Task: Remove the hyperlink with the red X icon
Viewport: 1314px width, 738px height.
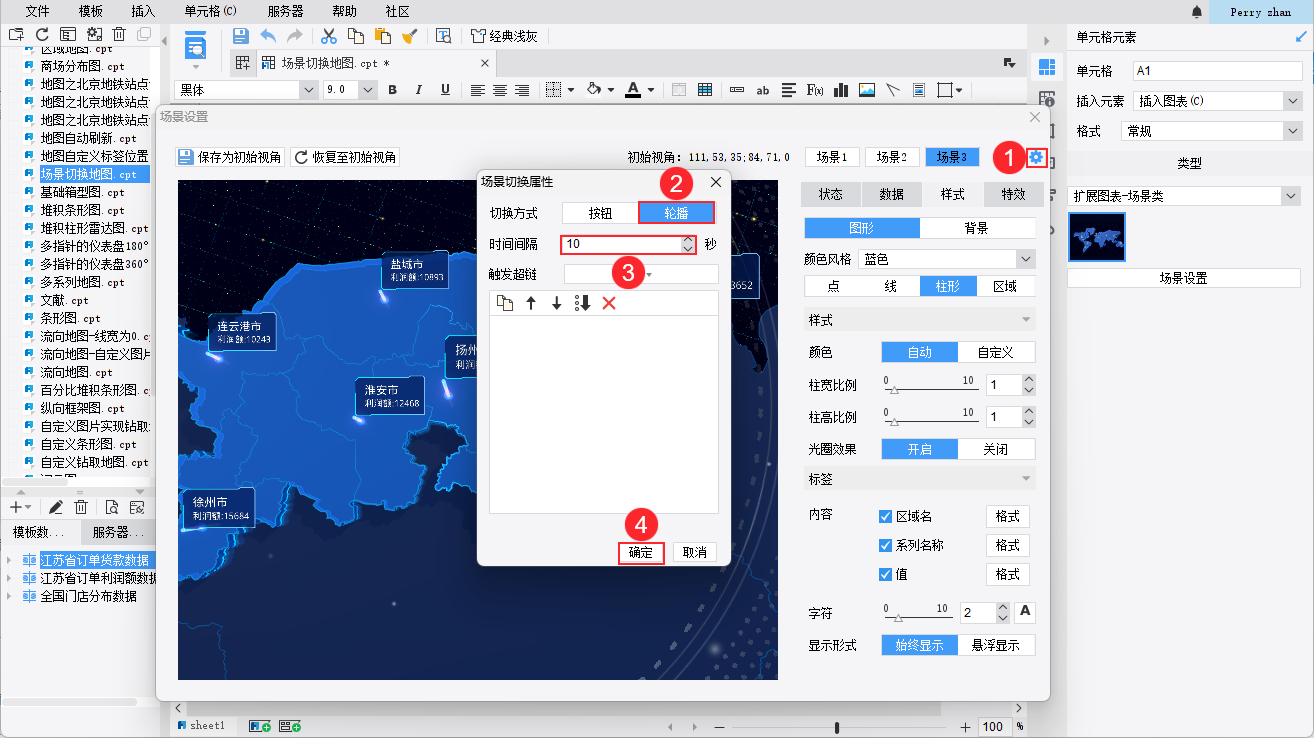Action: tap(609, 303)
